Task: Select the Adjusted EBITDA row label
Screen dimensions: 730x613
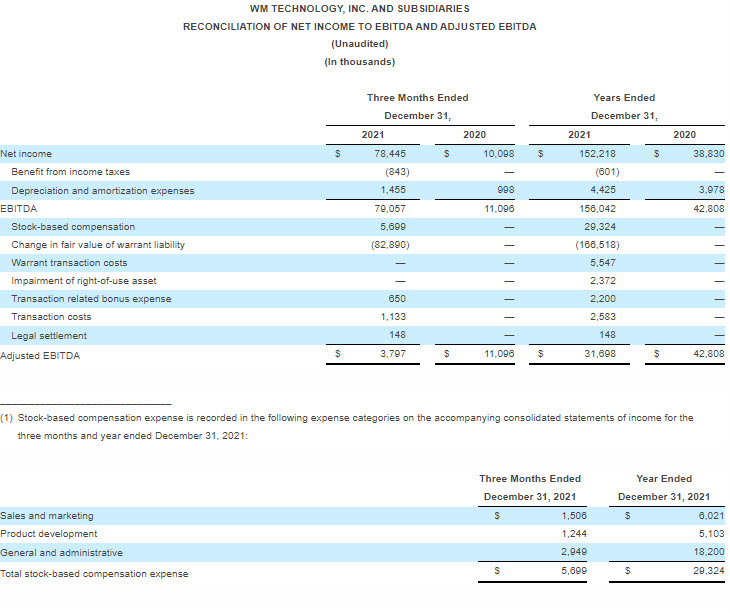Action: [40, 355]
